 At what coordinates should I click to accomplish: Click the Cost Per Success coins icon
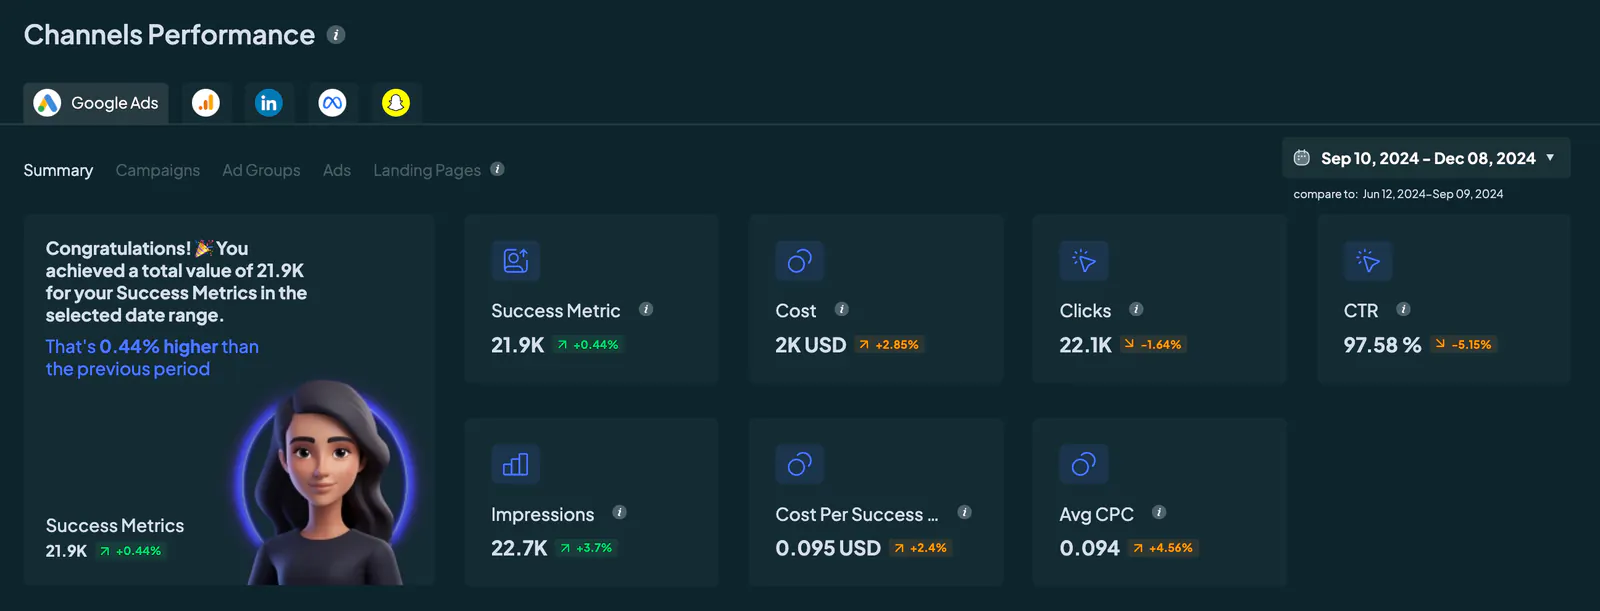pyautogui.click(x=800, y=464)
